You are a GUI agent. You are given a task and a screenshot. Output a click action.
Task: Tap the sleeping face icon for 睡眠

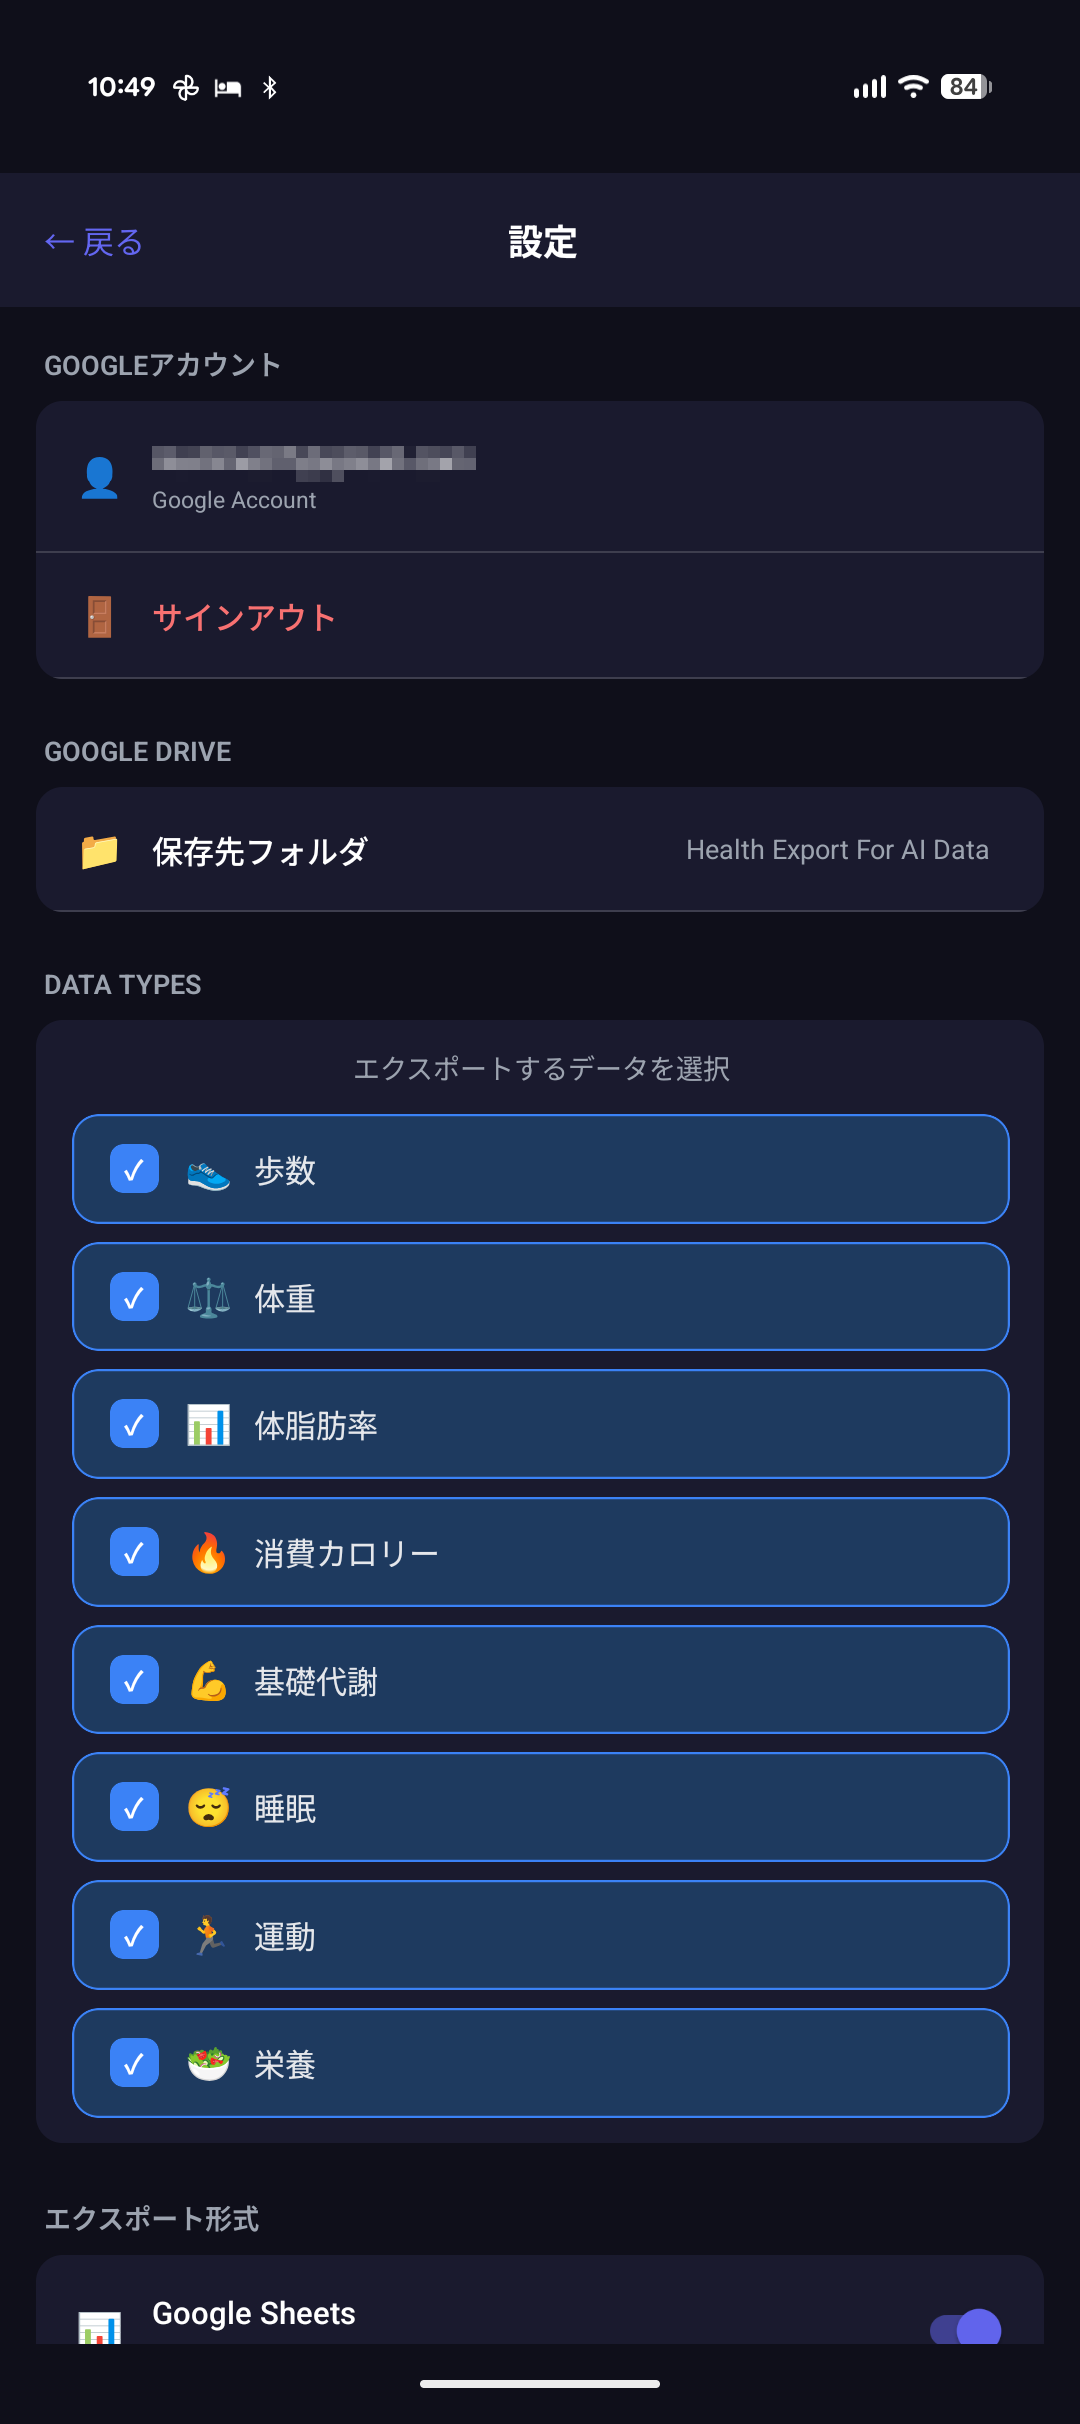click(x=208, y=1808)
